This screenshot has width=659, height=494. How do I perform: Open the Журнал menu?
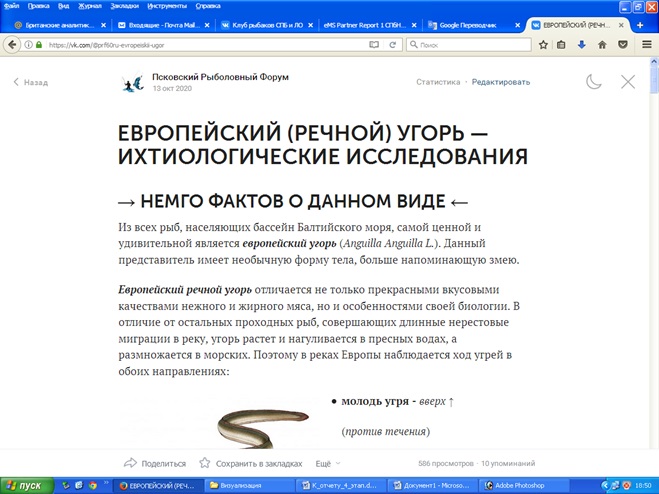point(89,6)
